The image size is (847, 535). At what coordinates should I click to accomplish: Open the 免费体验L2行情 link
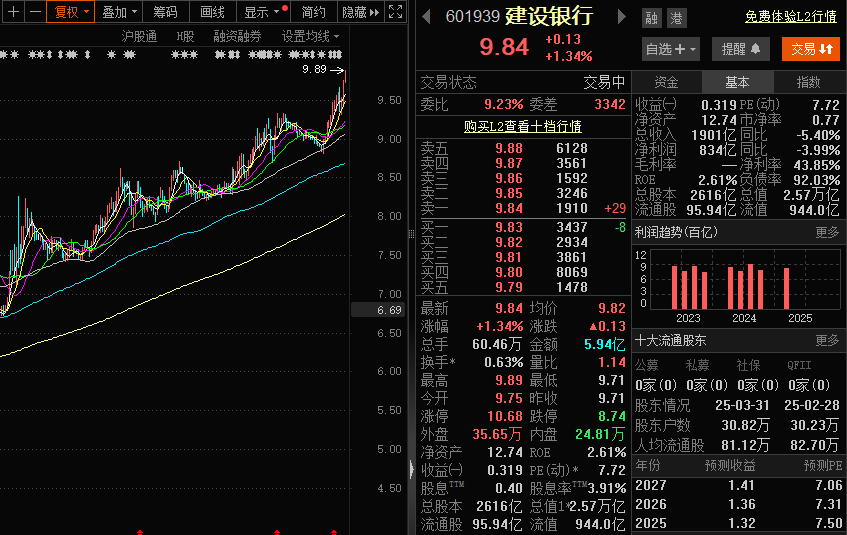point(791,17)
